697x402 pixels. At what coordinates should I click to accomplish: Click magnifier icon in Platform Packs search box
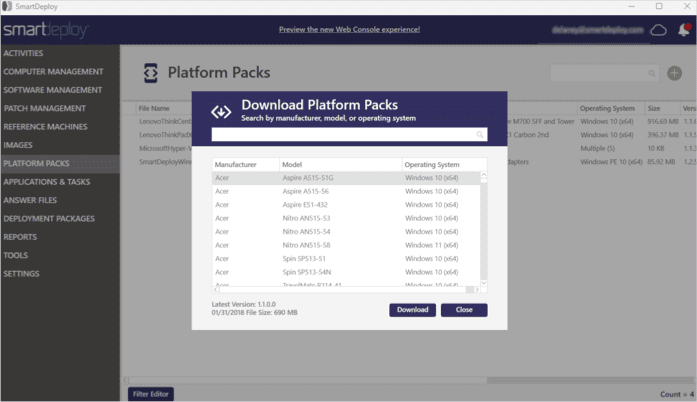pyautogui.click(x=652, y=73)
